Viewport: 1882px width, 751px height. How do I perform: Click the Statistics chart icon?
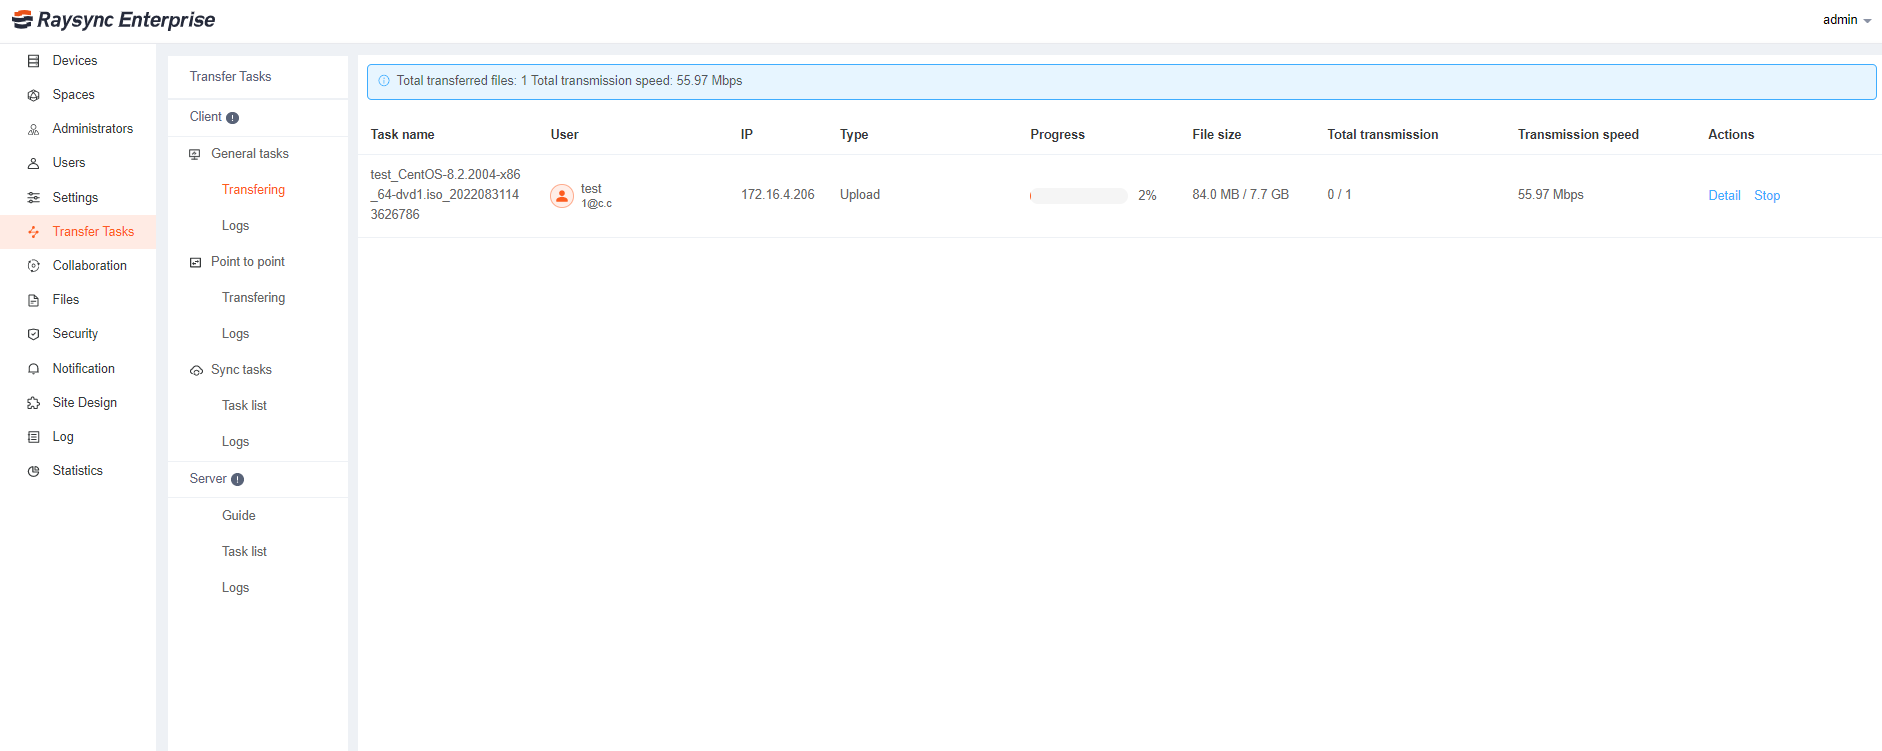coord(33,471)
